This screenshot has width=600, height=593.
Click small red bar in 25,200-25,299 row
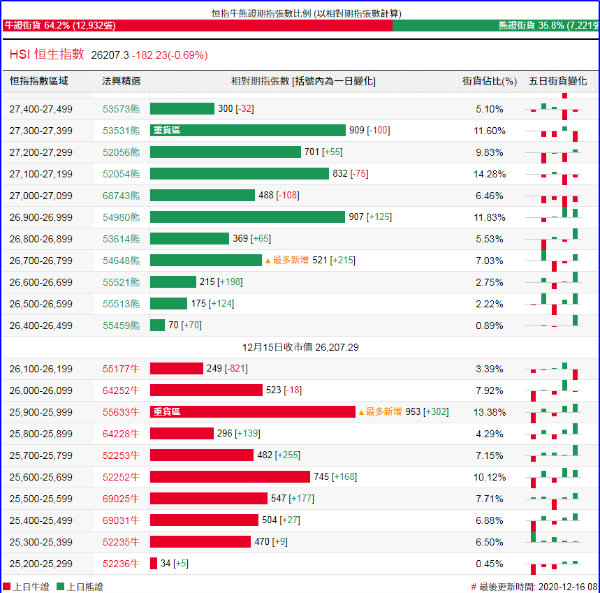[x=153, y=563]
